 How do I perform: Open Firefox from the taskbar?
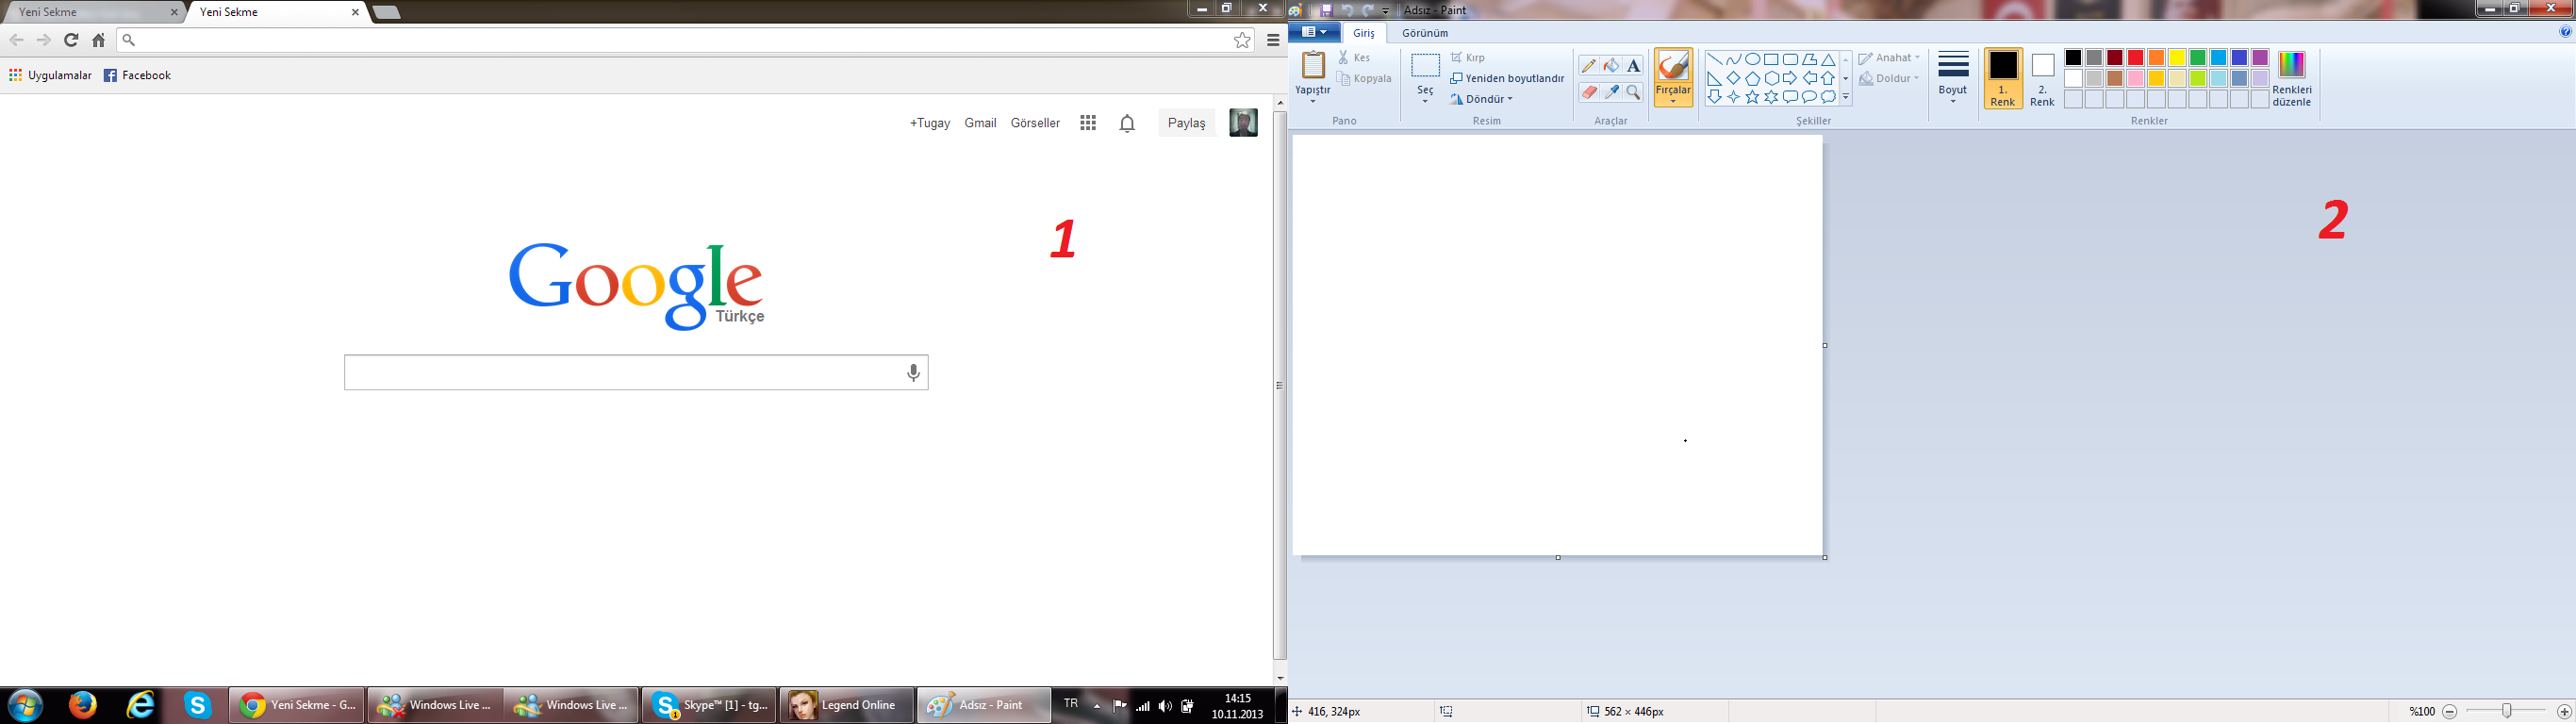83,705
